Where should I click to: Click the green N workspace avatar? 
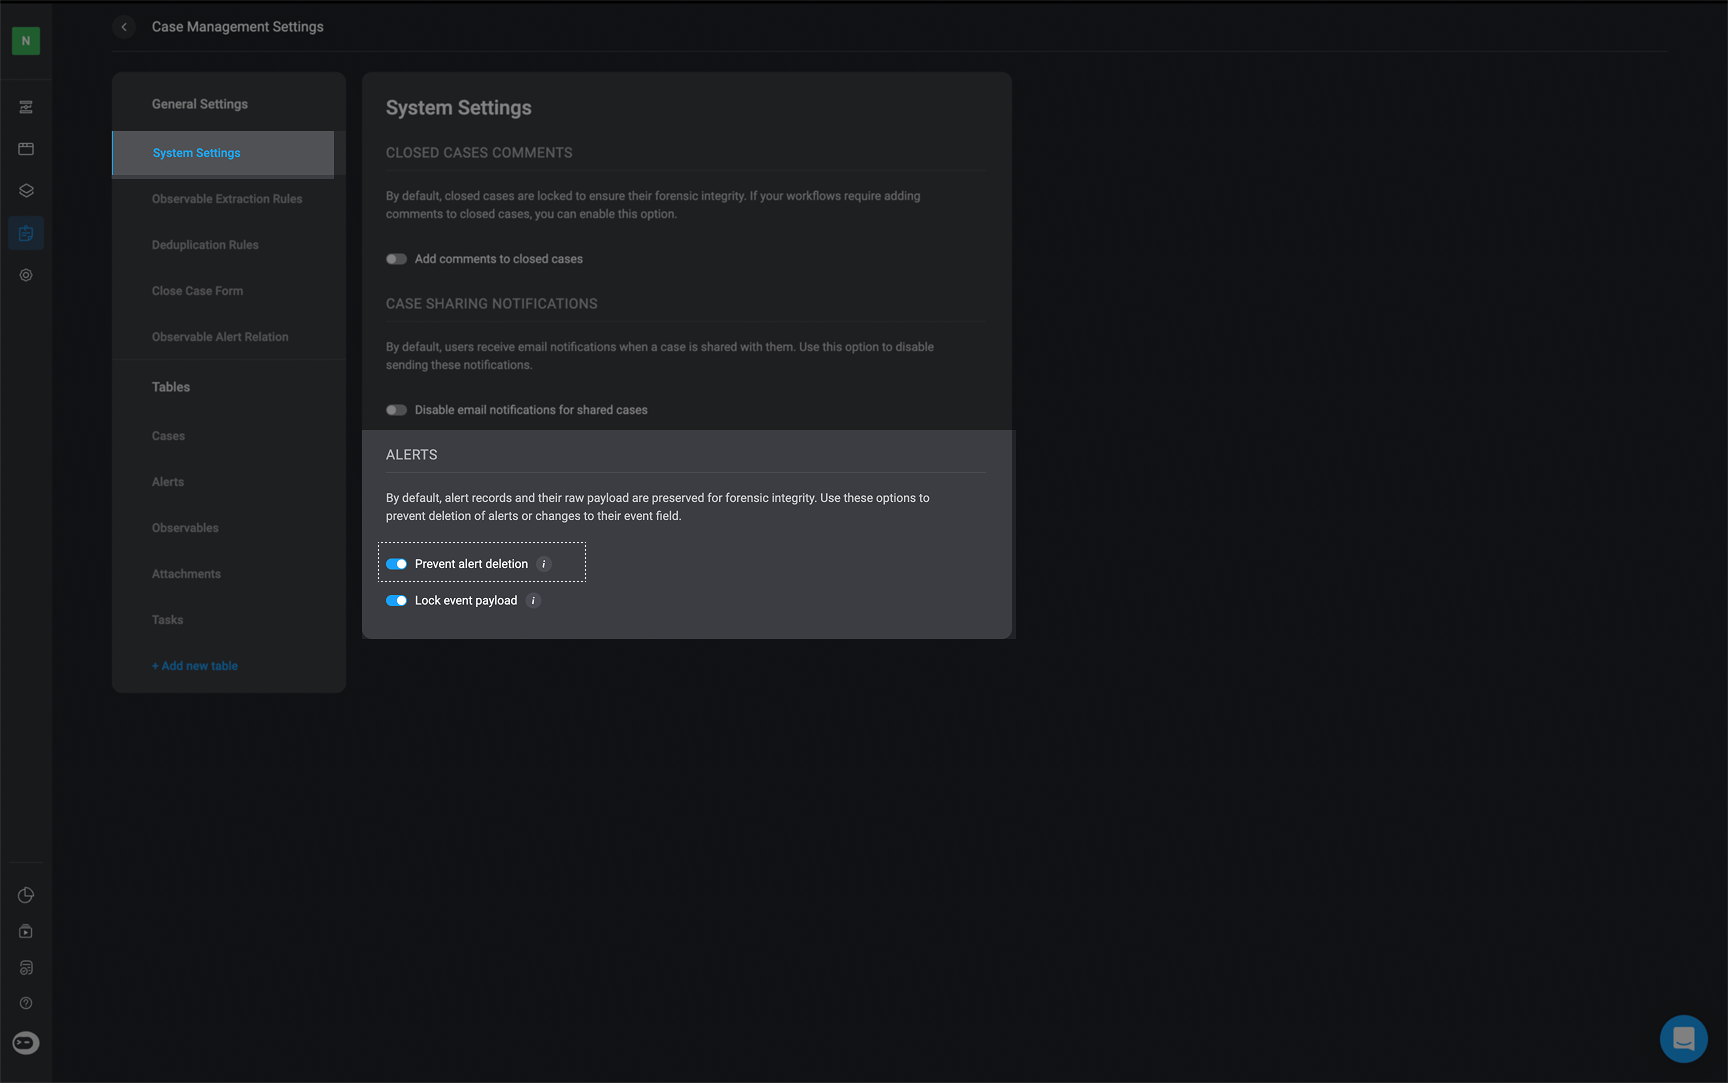26,41
